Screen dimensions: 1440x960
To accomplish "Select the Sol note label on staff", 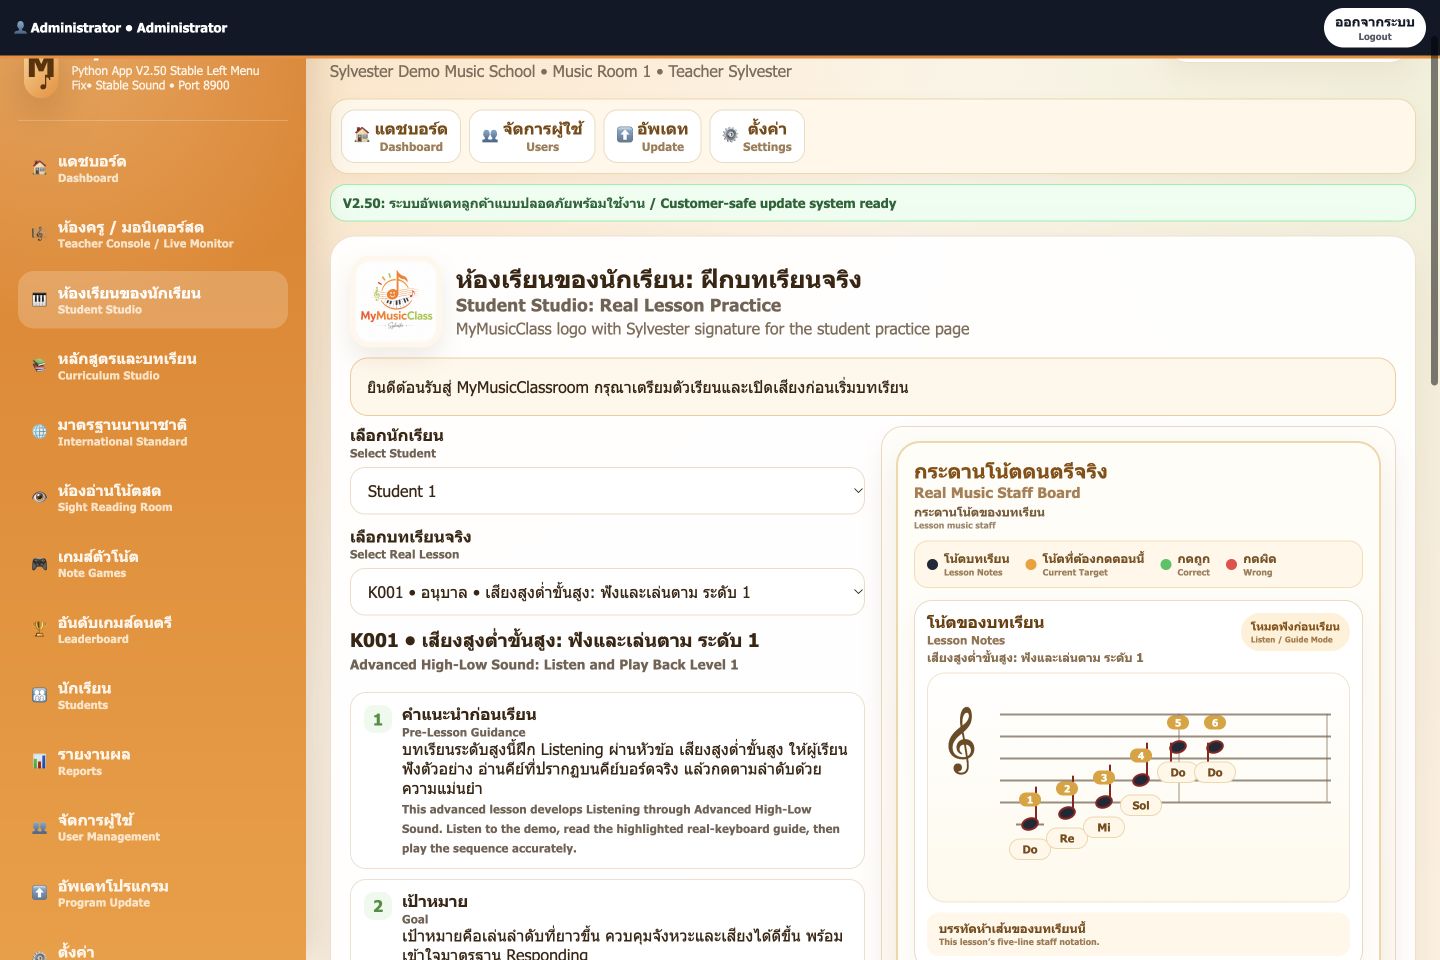I will pyautogui.click(x=1141, y=805).
